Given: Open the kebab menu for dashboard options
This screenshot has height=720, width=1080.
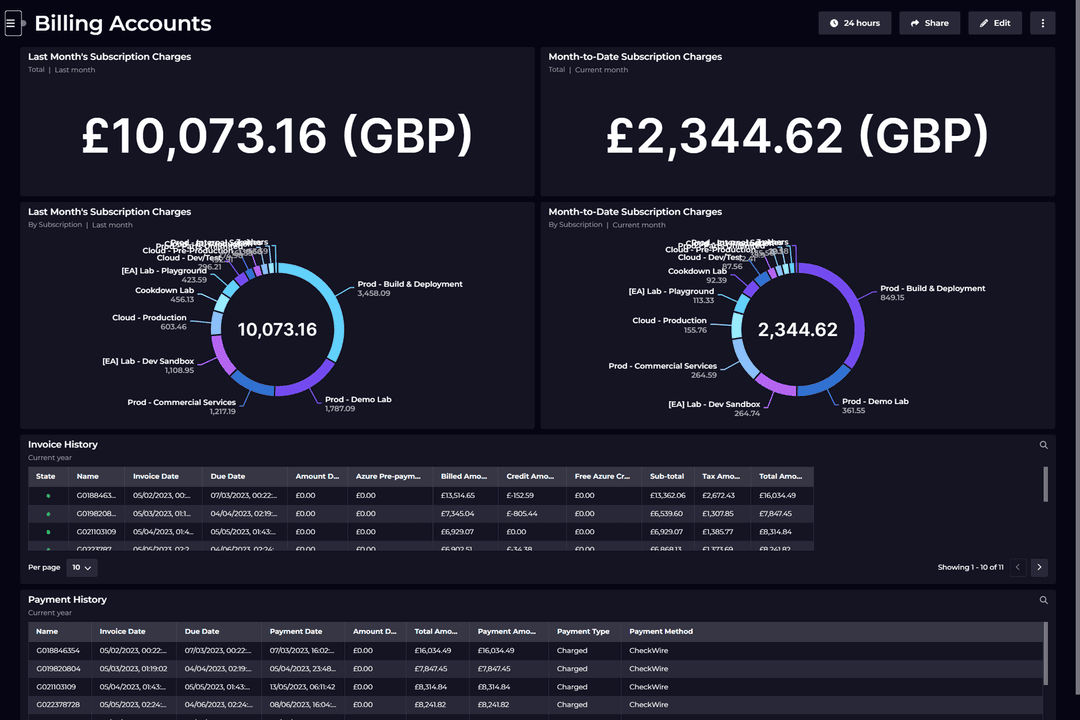Looking at the screenshot, I should click(x=1043, y=22).
